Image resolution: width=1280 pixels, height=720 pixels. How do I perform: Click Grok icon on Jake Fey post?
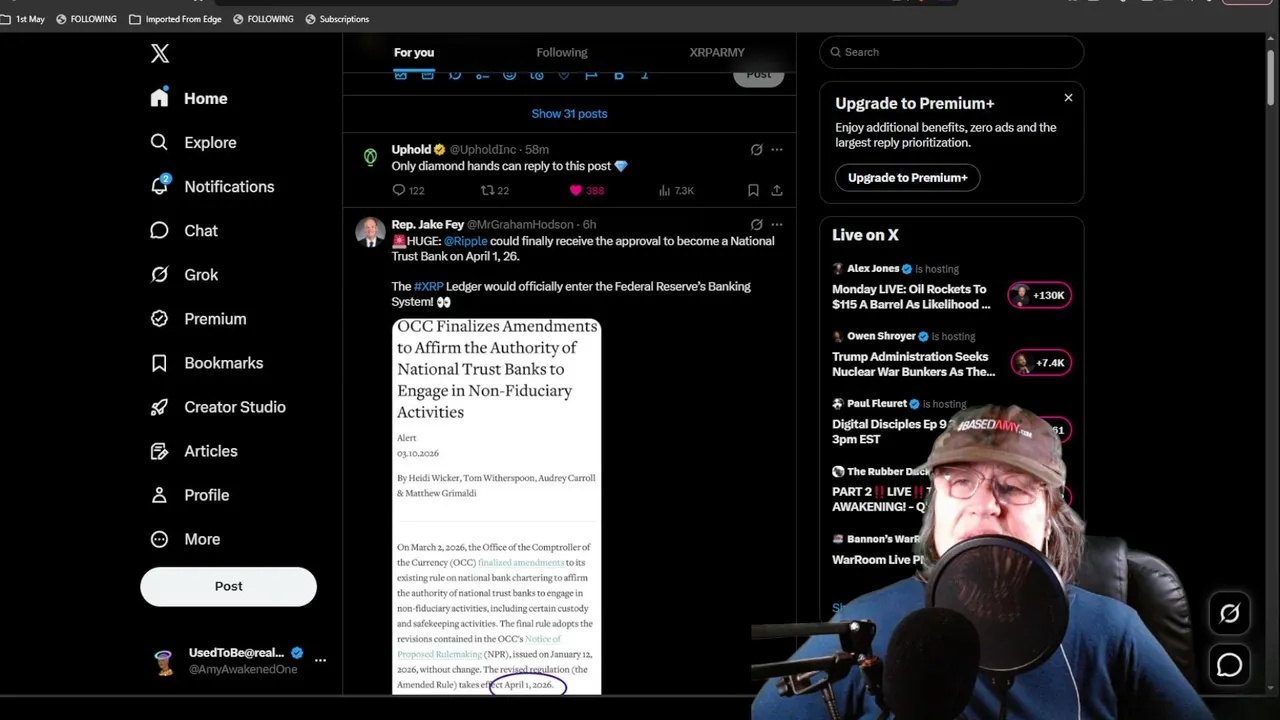click(x=756, y=225)
